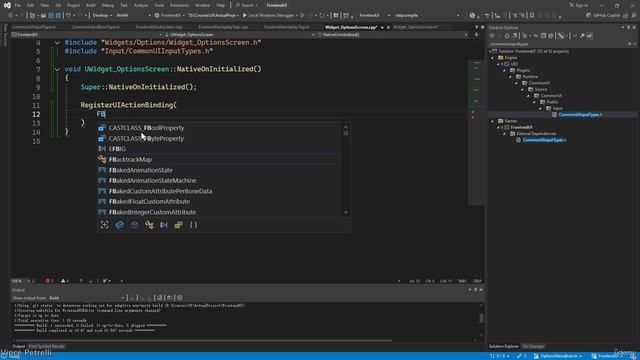
Task: Open the Edit menu
Action: pyautogui.click(x=31, y=5)
